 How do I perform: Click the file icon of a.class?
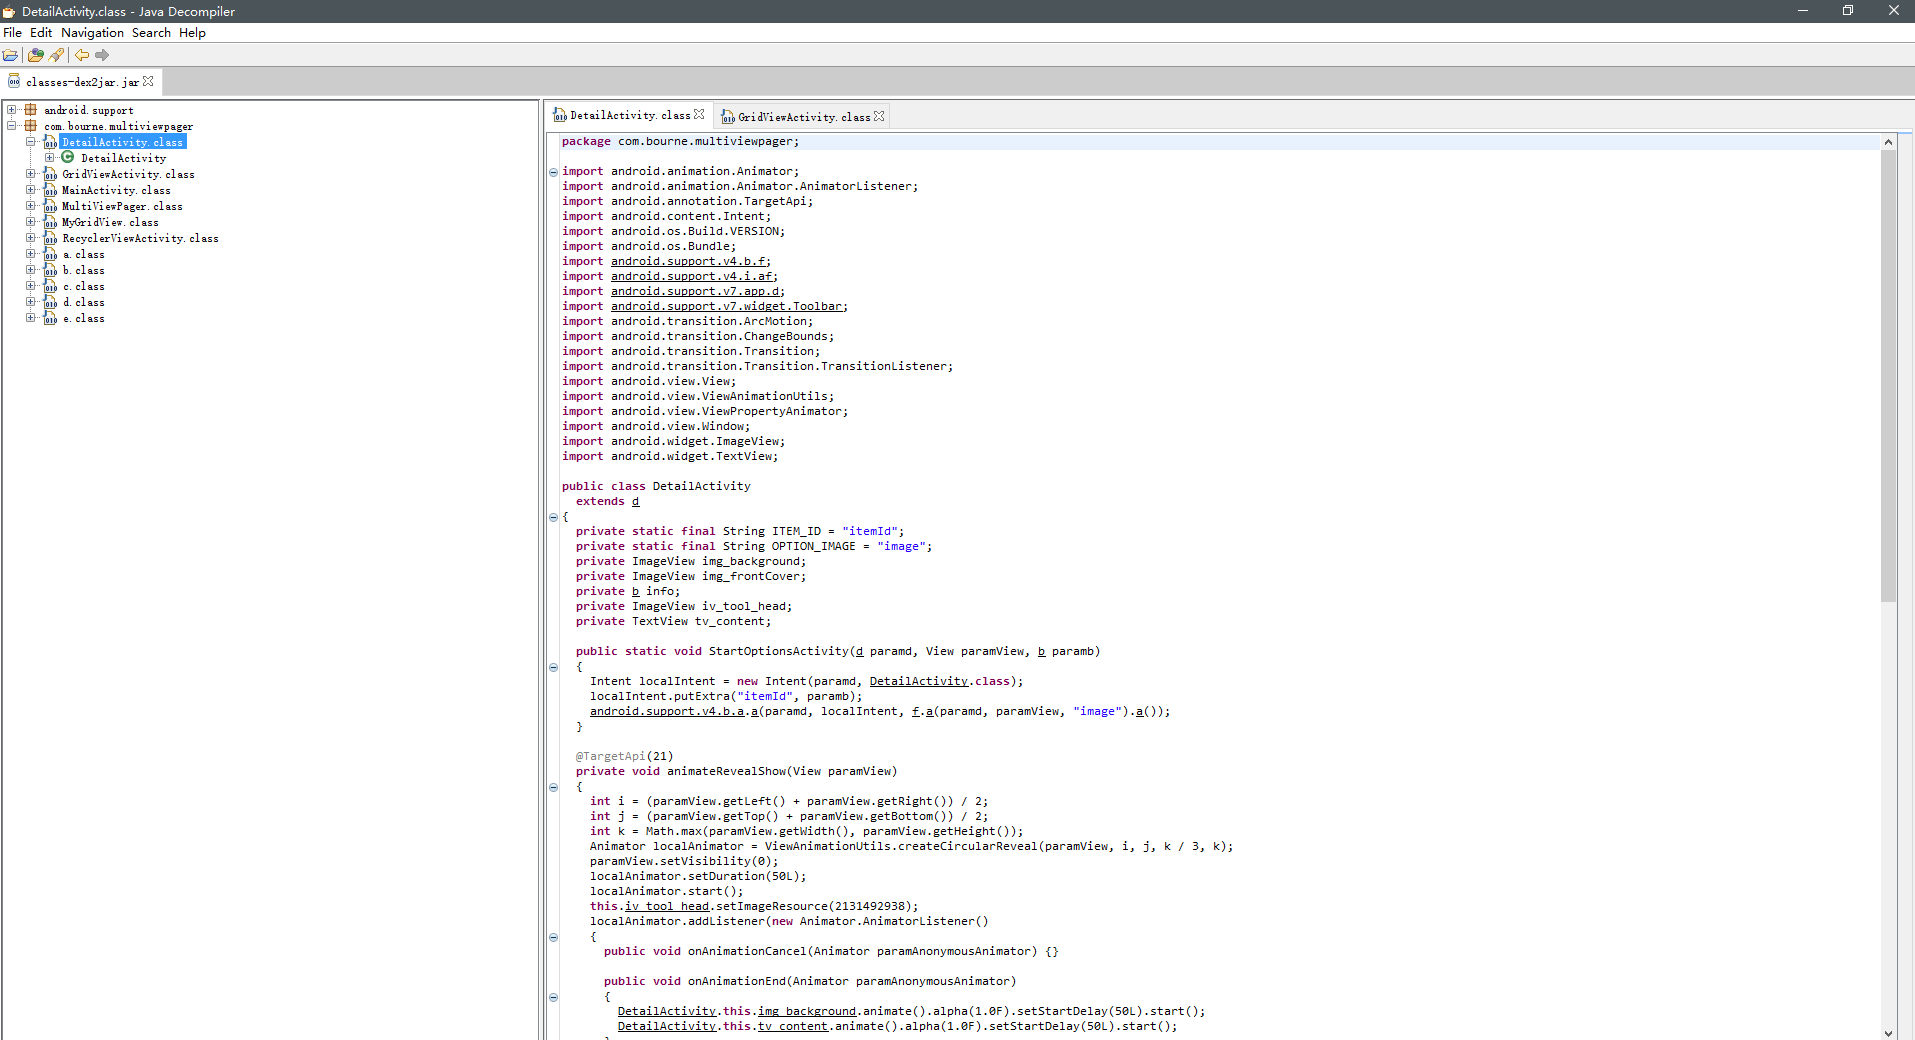[50, 254]
